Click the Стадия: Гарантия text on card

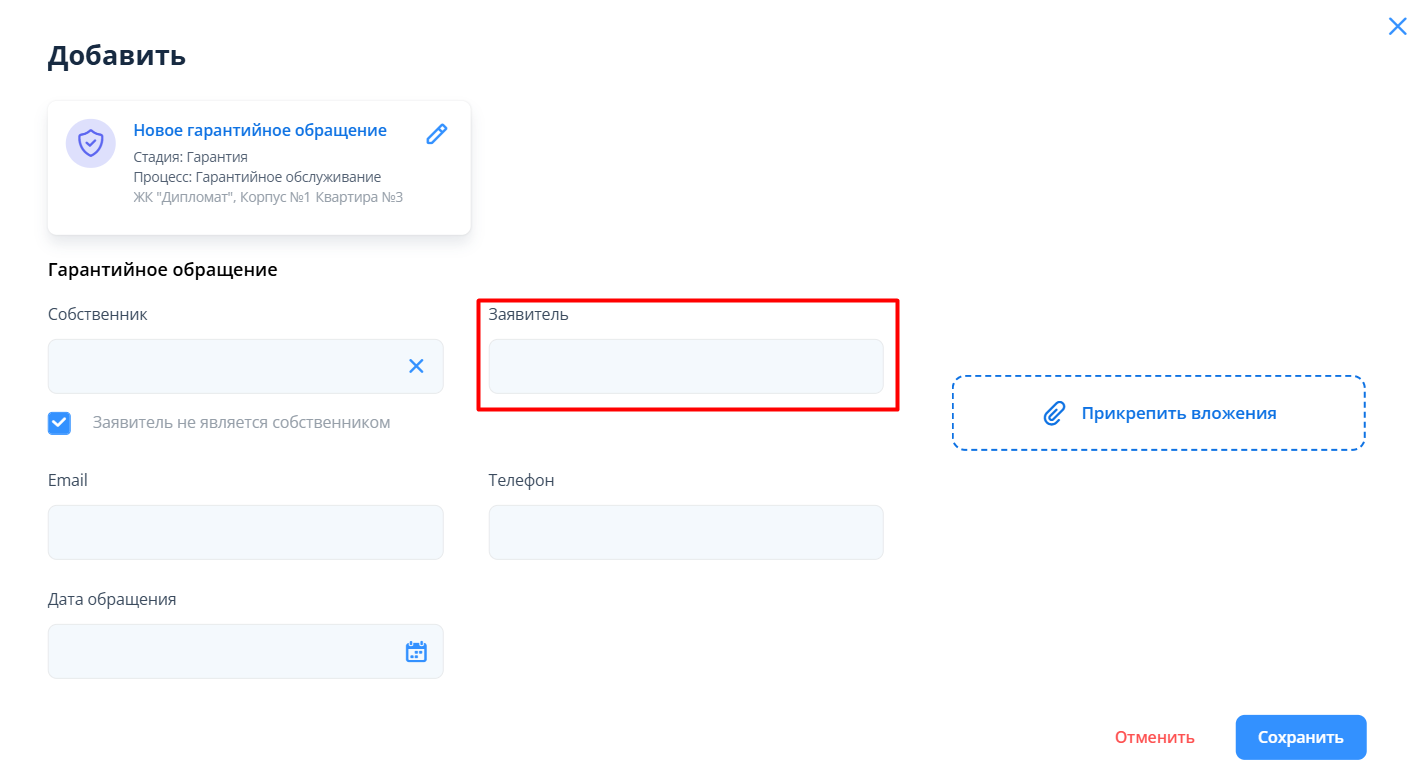[190, 157]
